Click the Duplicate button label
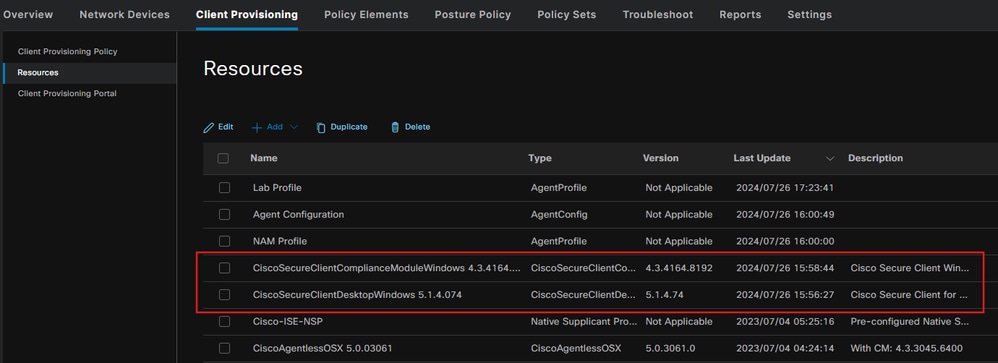The image size is (998, 363). pyautogui.click(x=349, y=127)
